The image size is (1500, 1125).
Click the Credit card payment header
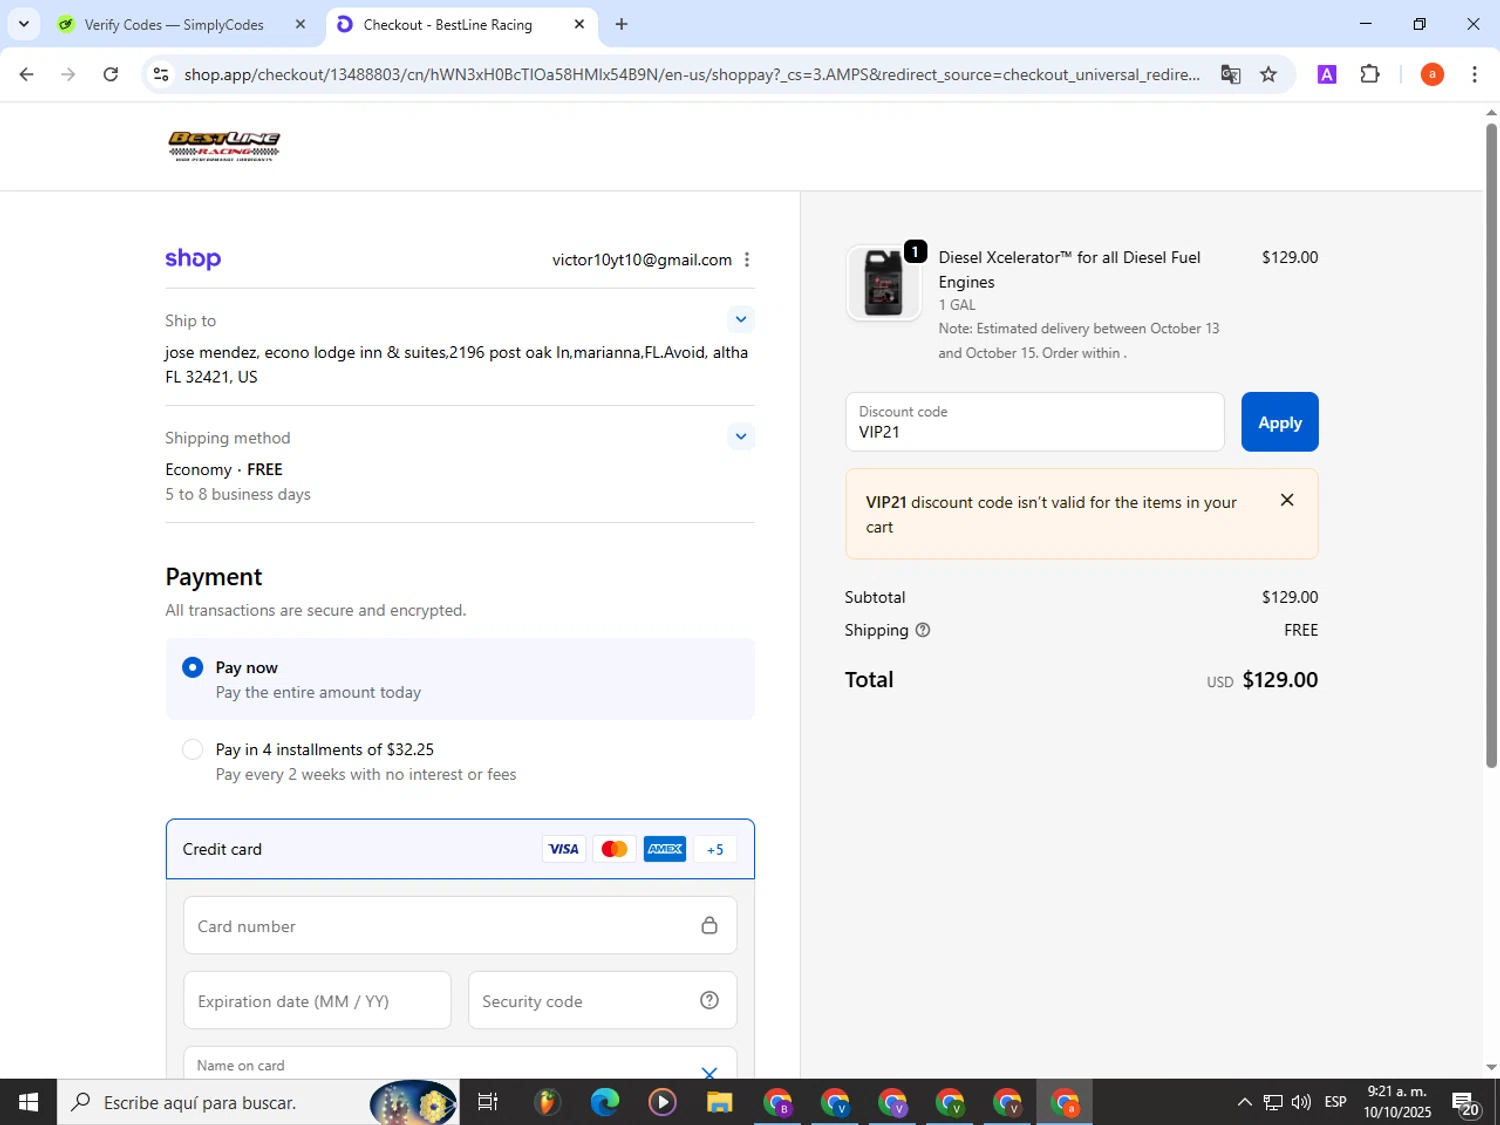click(x=460, y=849)
